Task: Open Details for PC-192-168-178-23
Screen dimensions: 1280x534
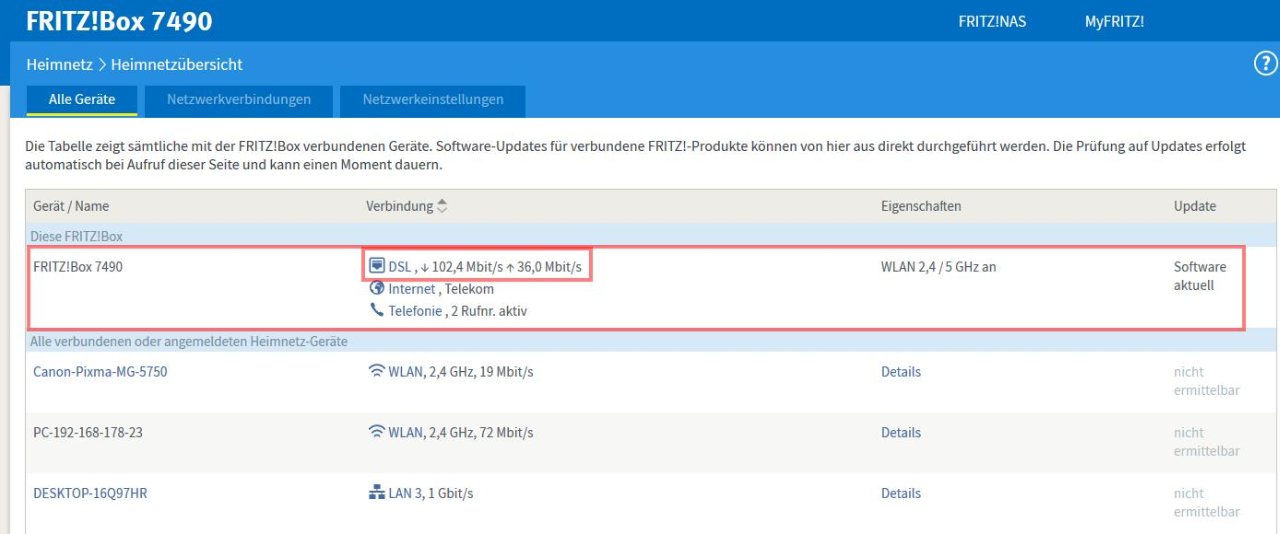Action: pos(901,432)
